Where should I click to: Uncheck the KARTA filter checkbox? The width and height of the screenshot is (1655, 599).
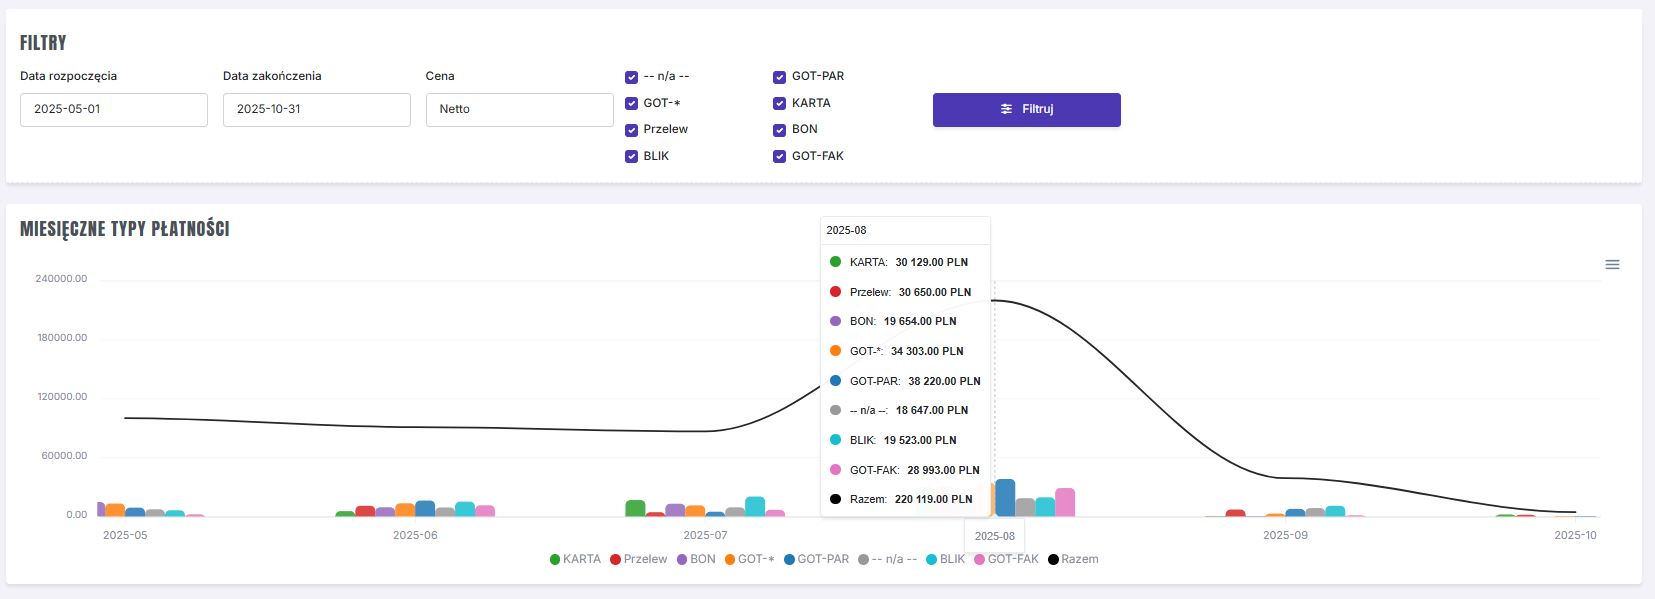pyautogui.click(x=779, y=104)
